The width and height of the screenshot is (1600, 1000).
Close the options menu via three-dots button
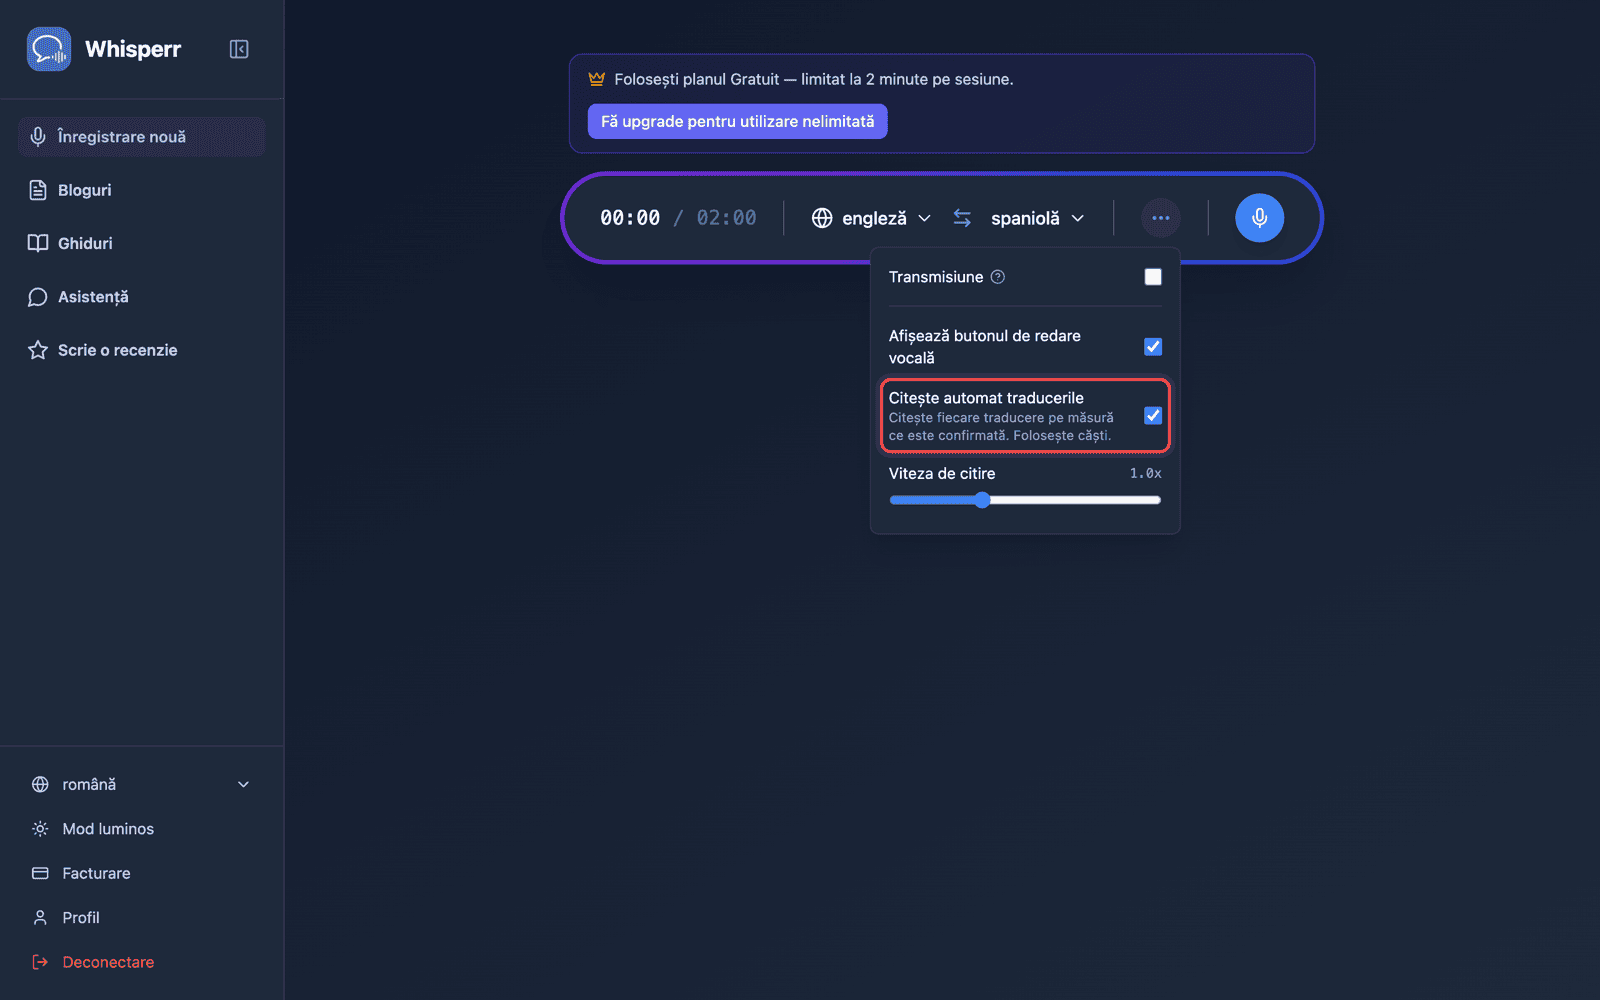coord(1160,218)
